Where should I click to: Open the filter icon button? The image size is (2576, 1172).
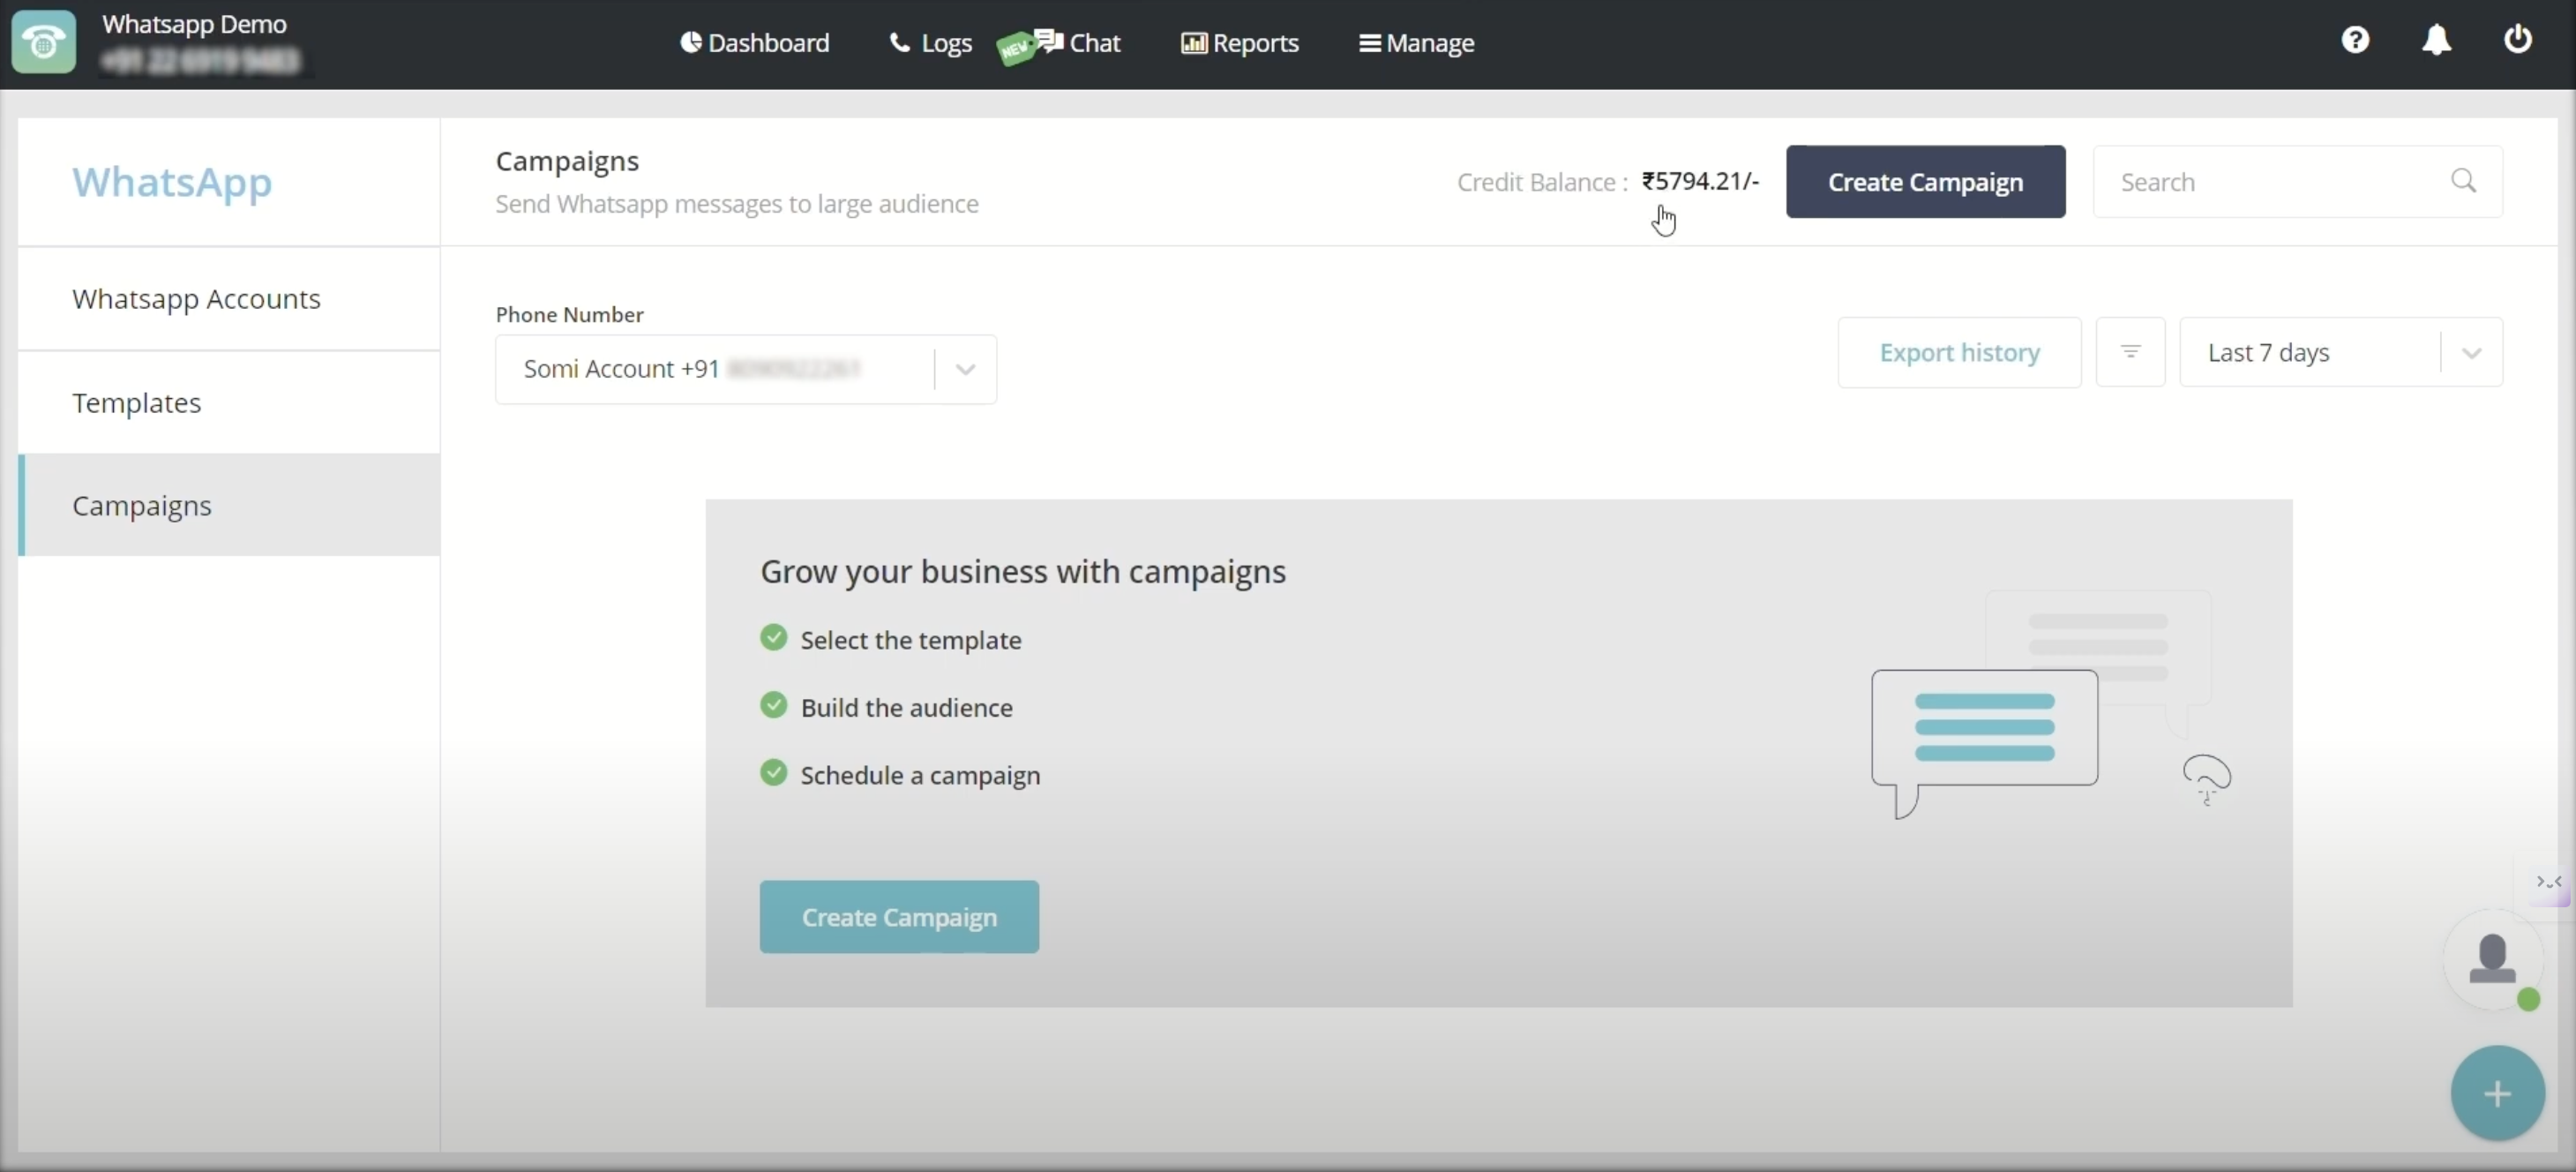point(2130,352)
